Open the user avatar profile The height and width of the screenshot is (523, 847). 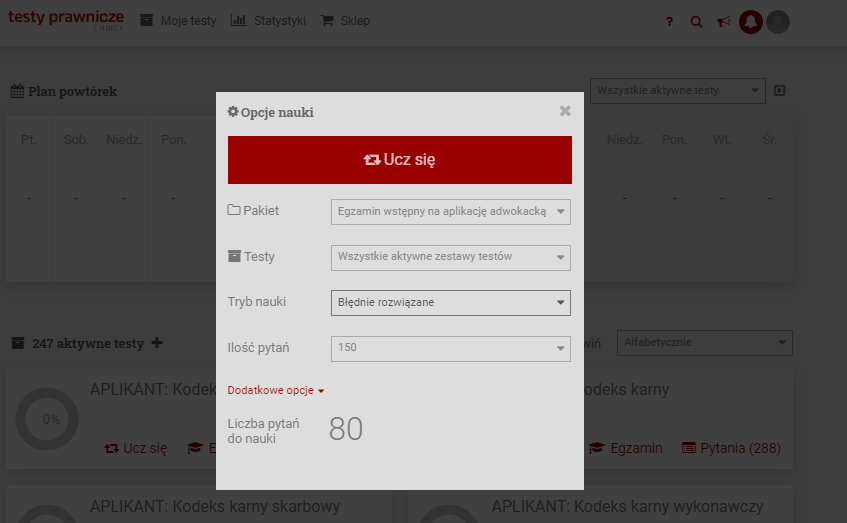778,22
